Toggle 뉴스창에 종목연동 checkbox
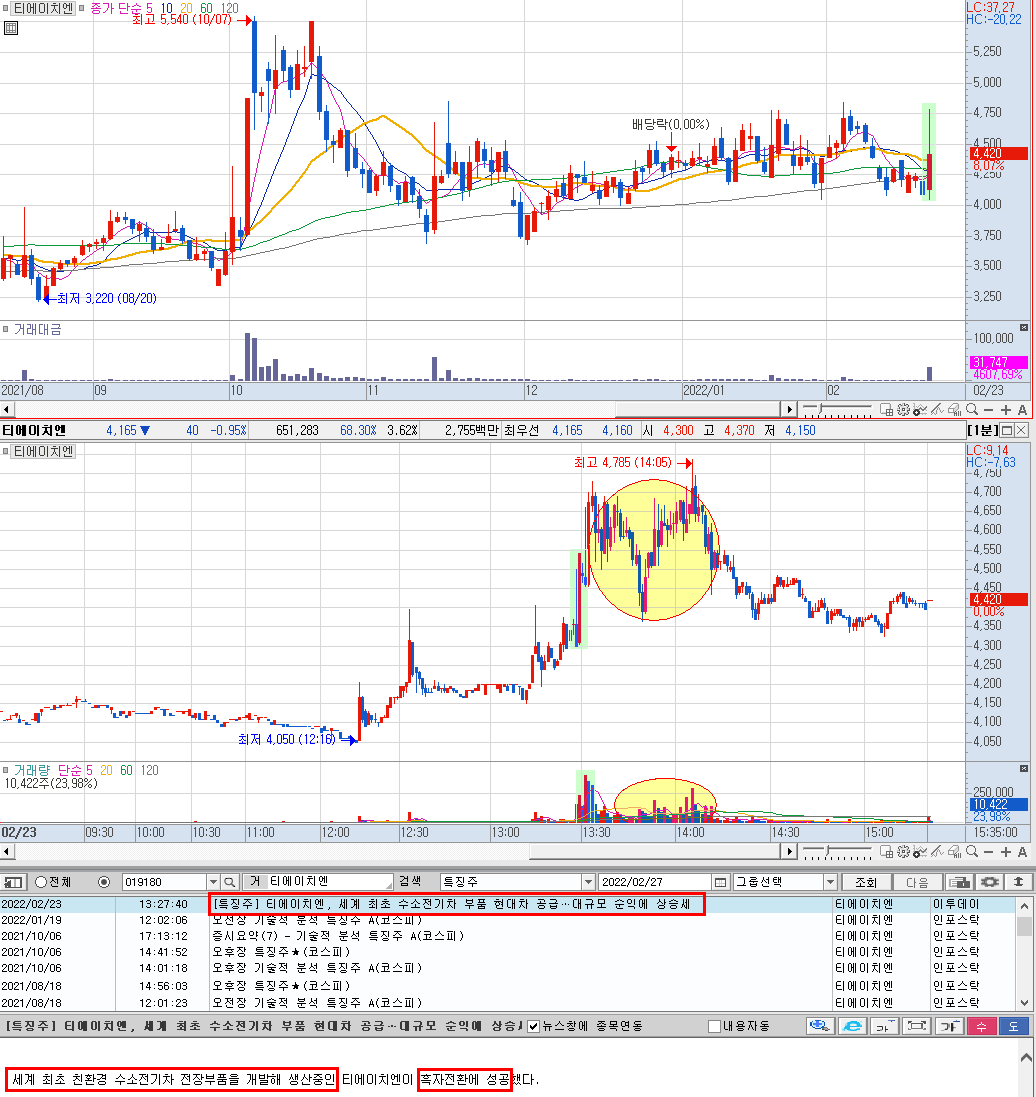The height and width of the screenshot is (1097, 1036). (x=534, y=1026)
